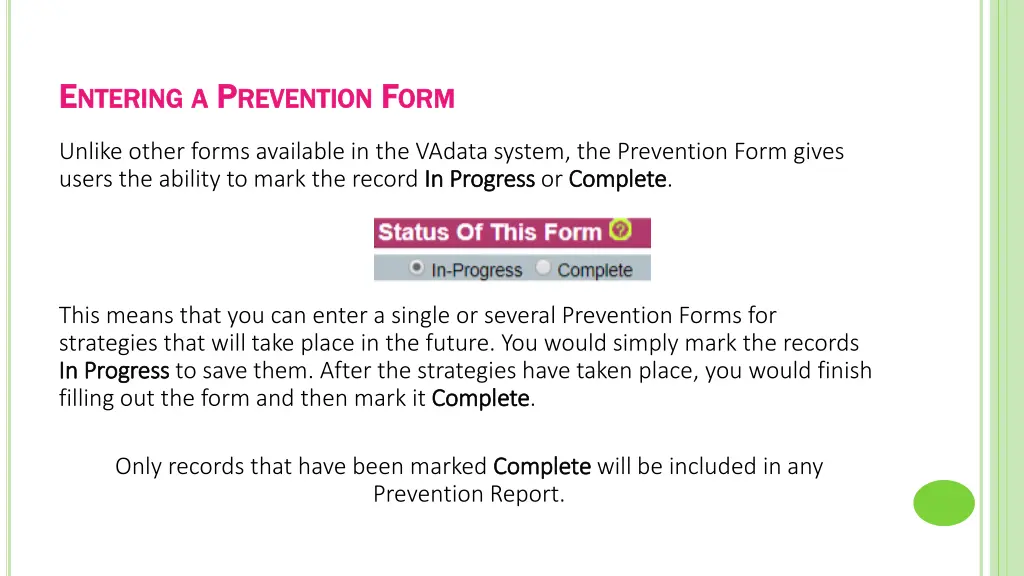The height and width of the screenshot is (576, 1024).
Task: Click the In-Progress radio label text
Action: [x=477, y=270]
